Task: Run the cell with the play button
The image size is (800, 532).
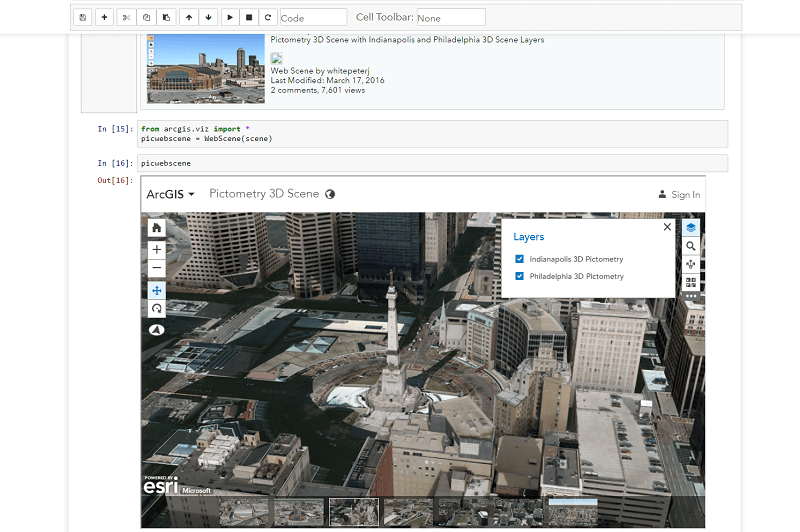Action: point(229,17)
